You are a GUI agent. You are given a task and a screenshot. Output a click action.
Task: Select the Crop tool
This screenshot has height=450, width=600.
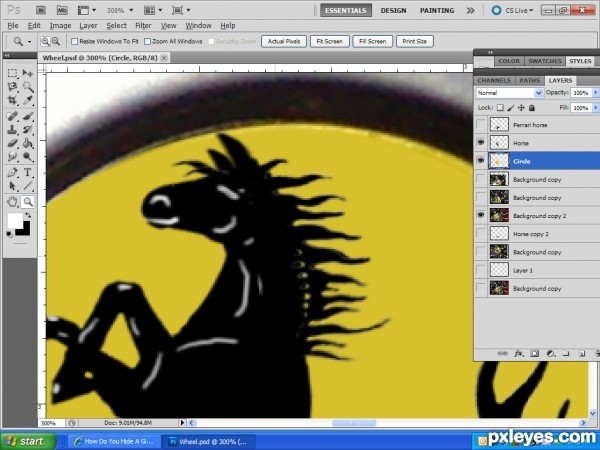pos(13,101)
